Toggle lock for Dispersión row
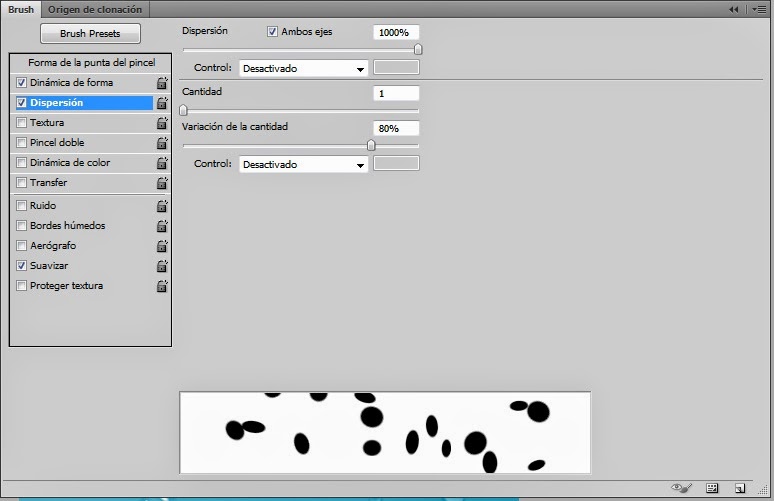 [x=162, y=103]
